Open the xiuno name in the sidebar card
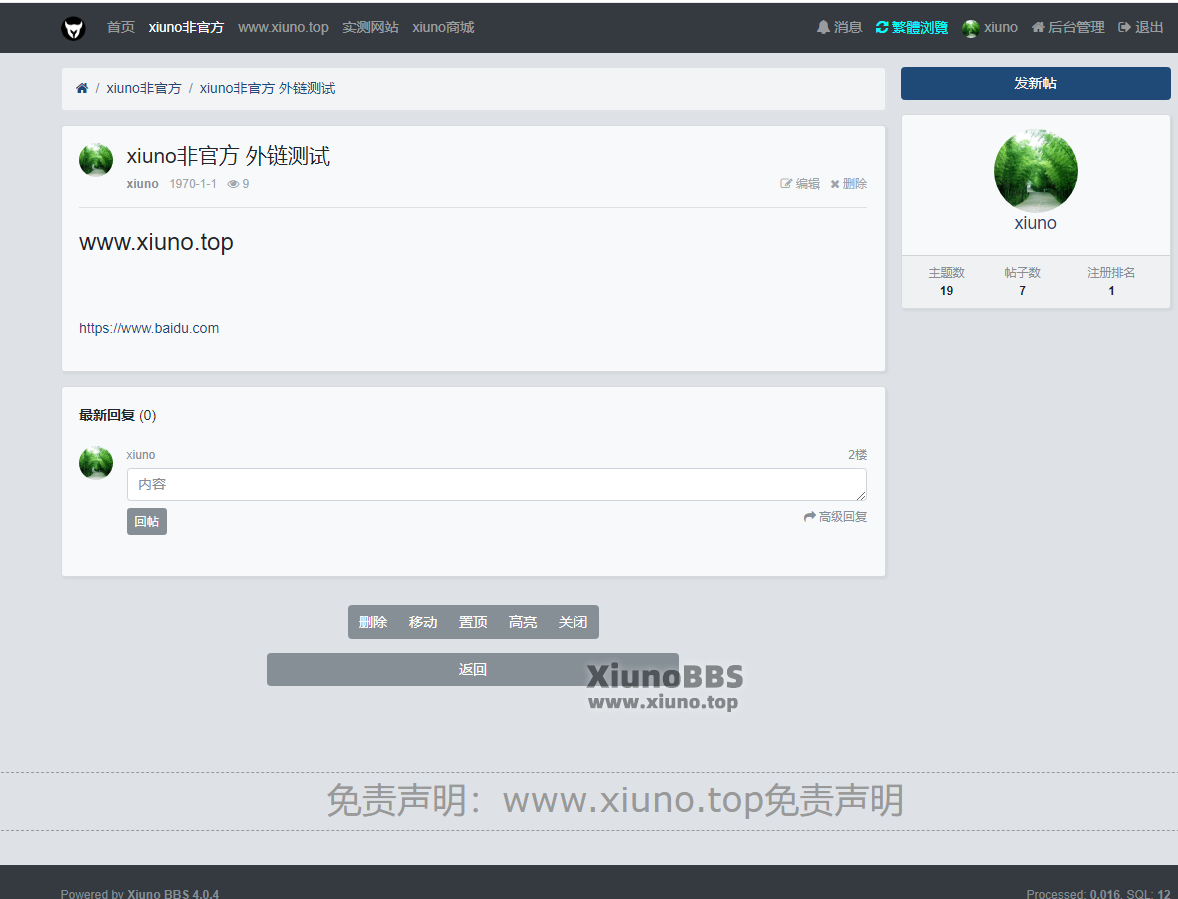The width and height of the screenshot is (1178, 899). click(1035, 223)
